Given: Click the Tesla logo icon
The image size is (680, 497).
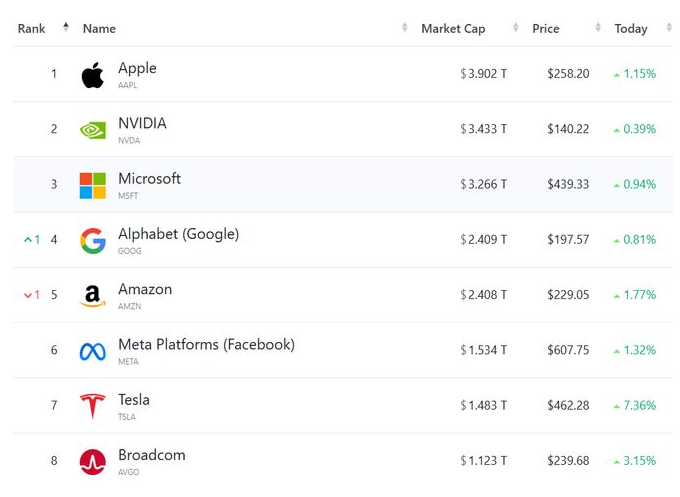Looking at the screenshot, I should 93,406.
